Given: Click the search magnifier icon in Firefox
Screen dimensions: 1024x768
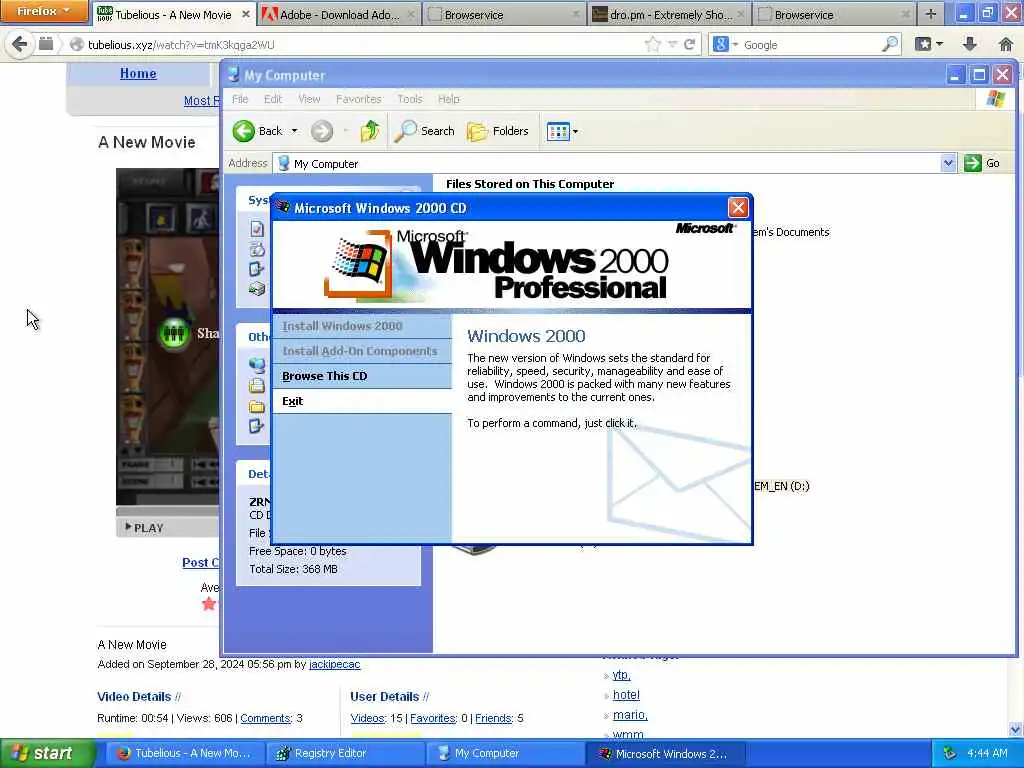Looking at the screenshot, I should click(889, 44).
